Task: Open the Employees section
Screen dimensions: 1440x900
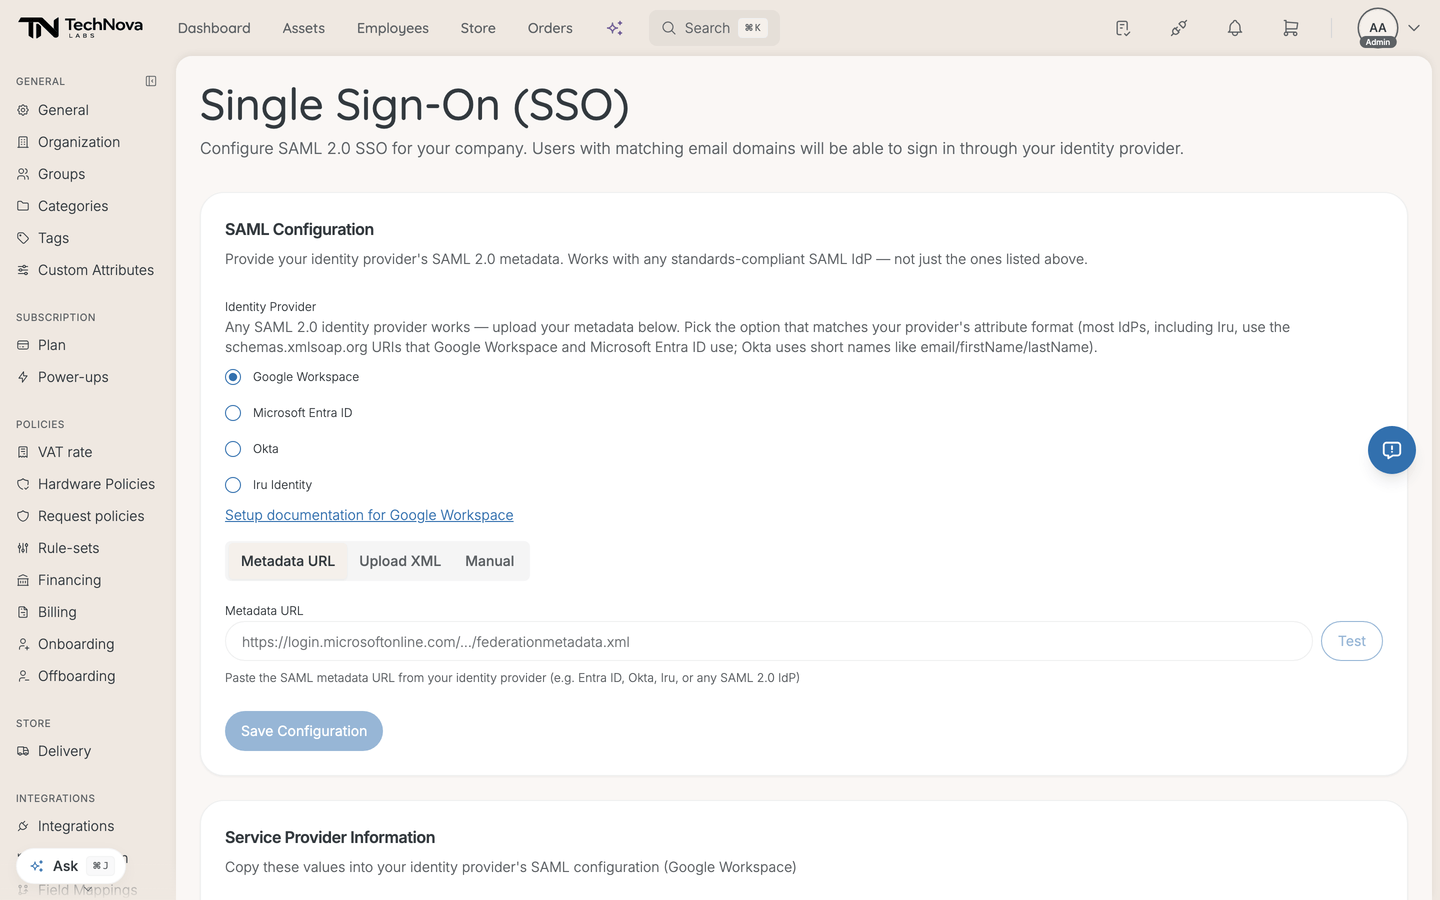Action: click(393, 28)
